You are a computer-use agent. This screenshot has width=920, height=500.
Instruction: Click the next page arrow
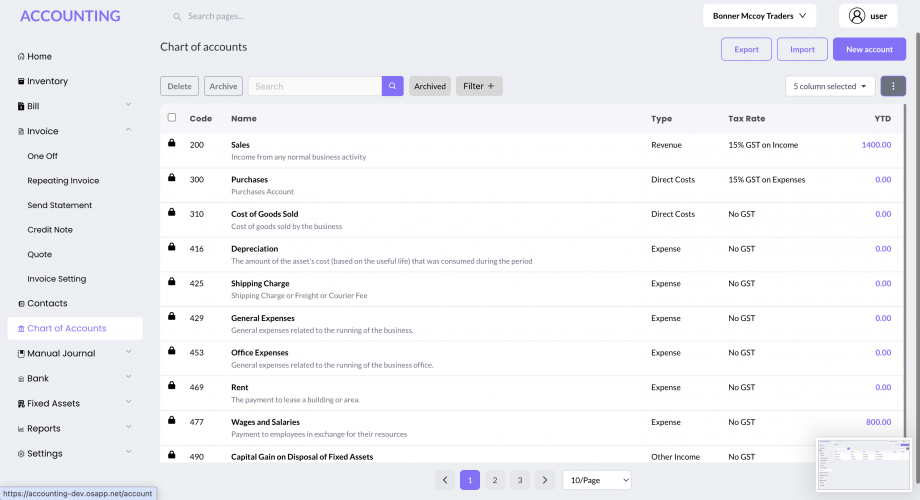click(544, 480)
